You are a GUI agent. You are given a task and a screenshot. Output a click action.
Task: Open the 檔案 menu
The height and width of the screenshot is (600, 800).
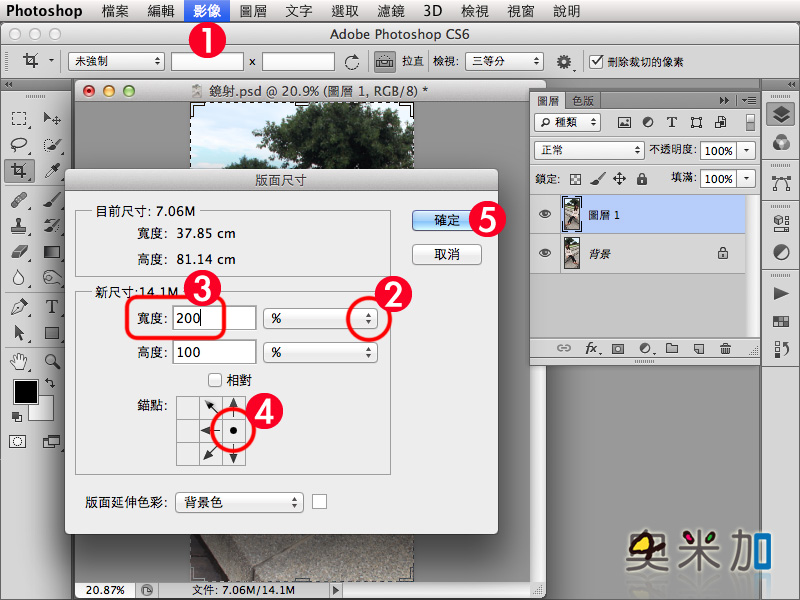point(115,11)
